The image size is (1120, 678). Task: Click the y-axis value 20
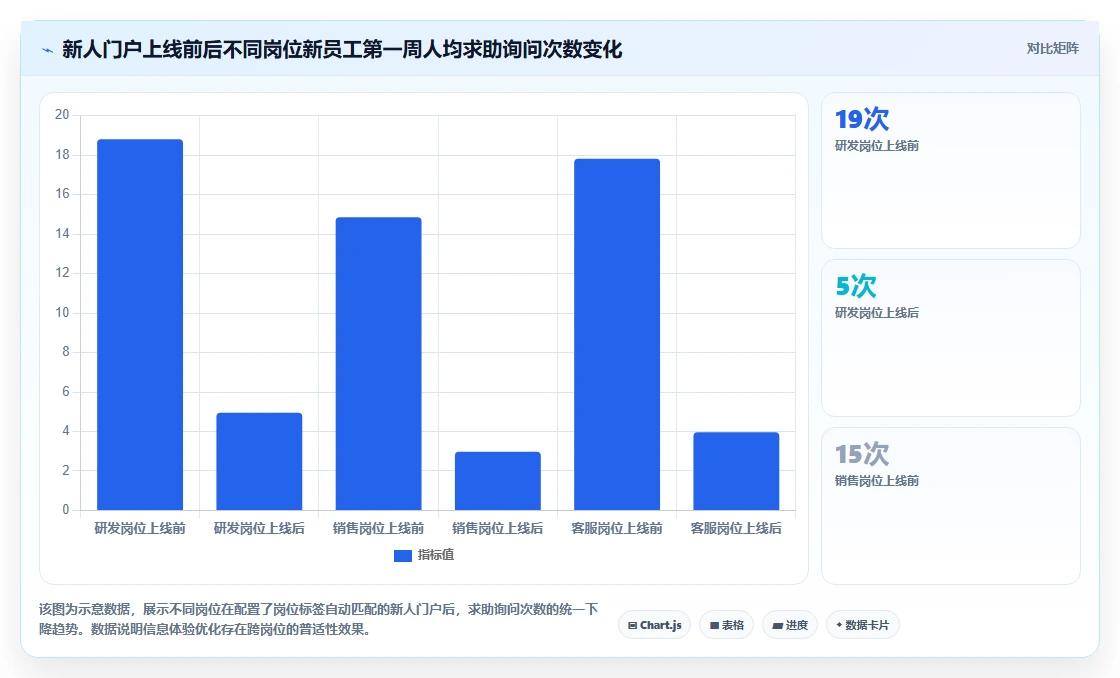click(x=62, y=115)
